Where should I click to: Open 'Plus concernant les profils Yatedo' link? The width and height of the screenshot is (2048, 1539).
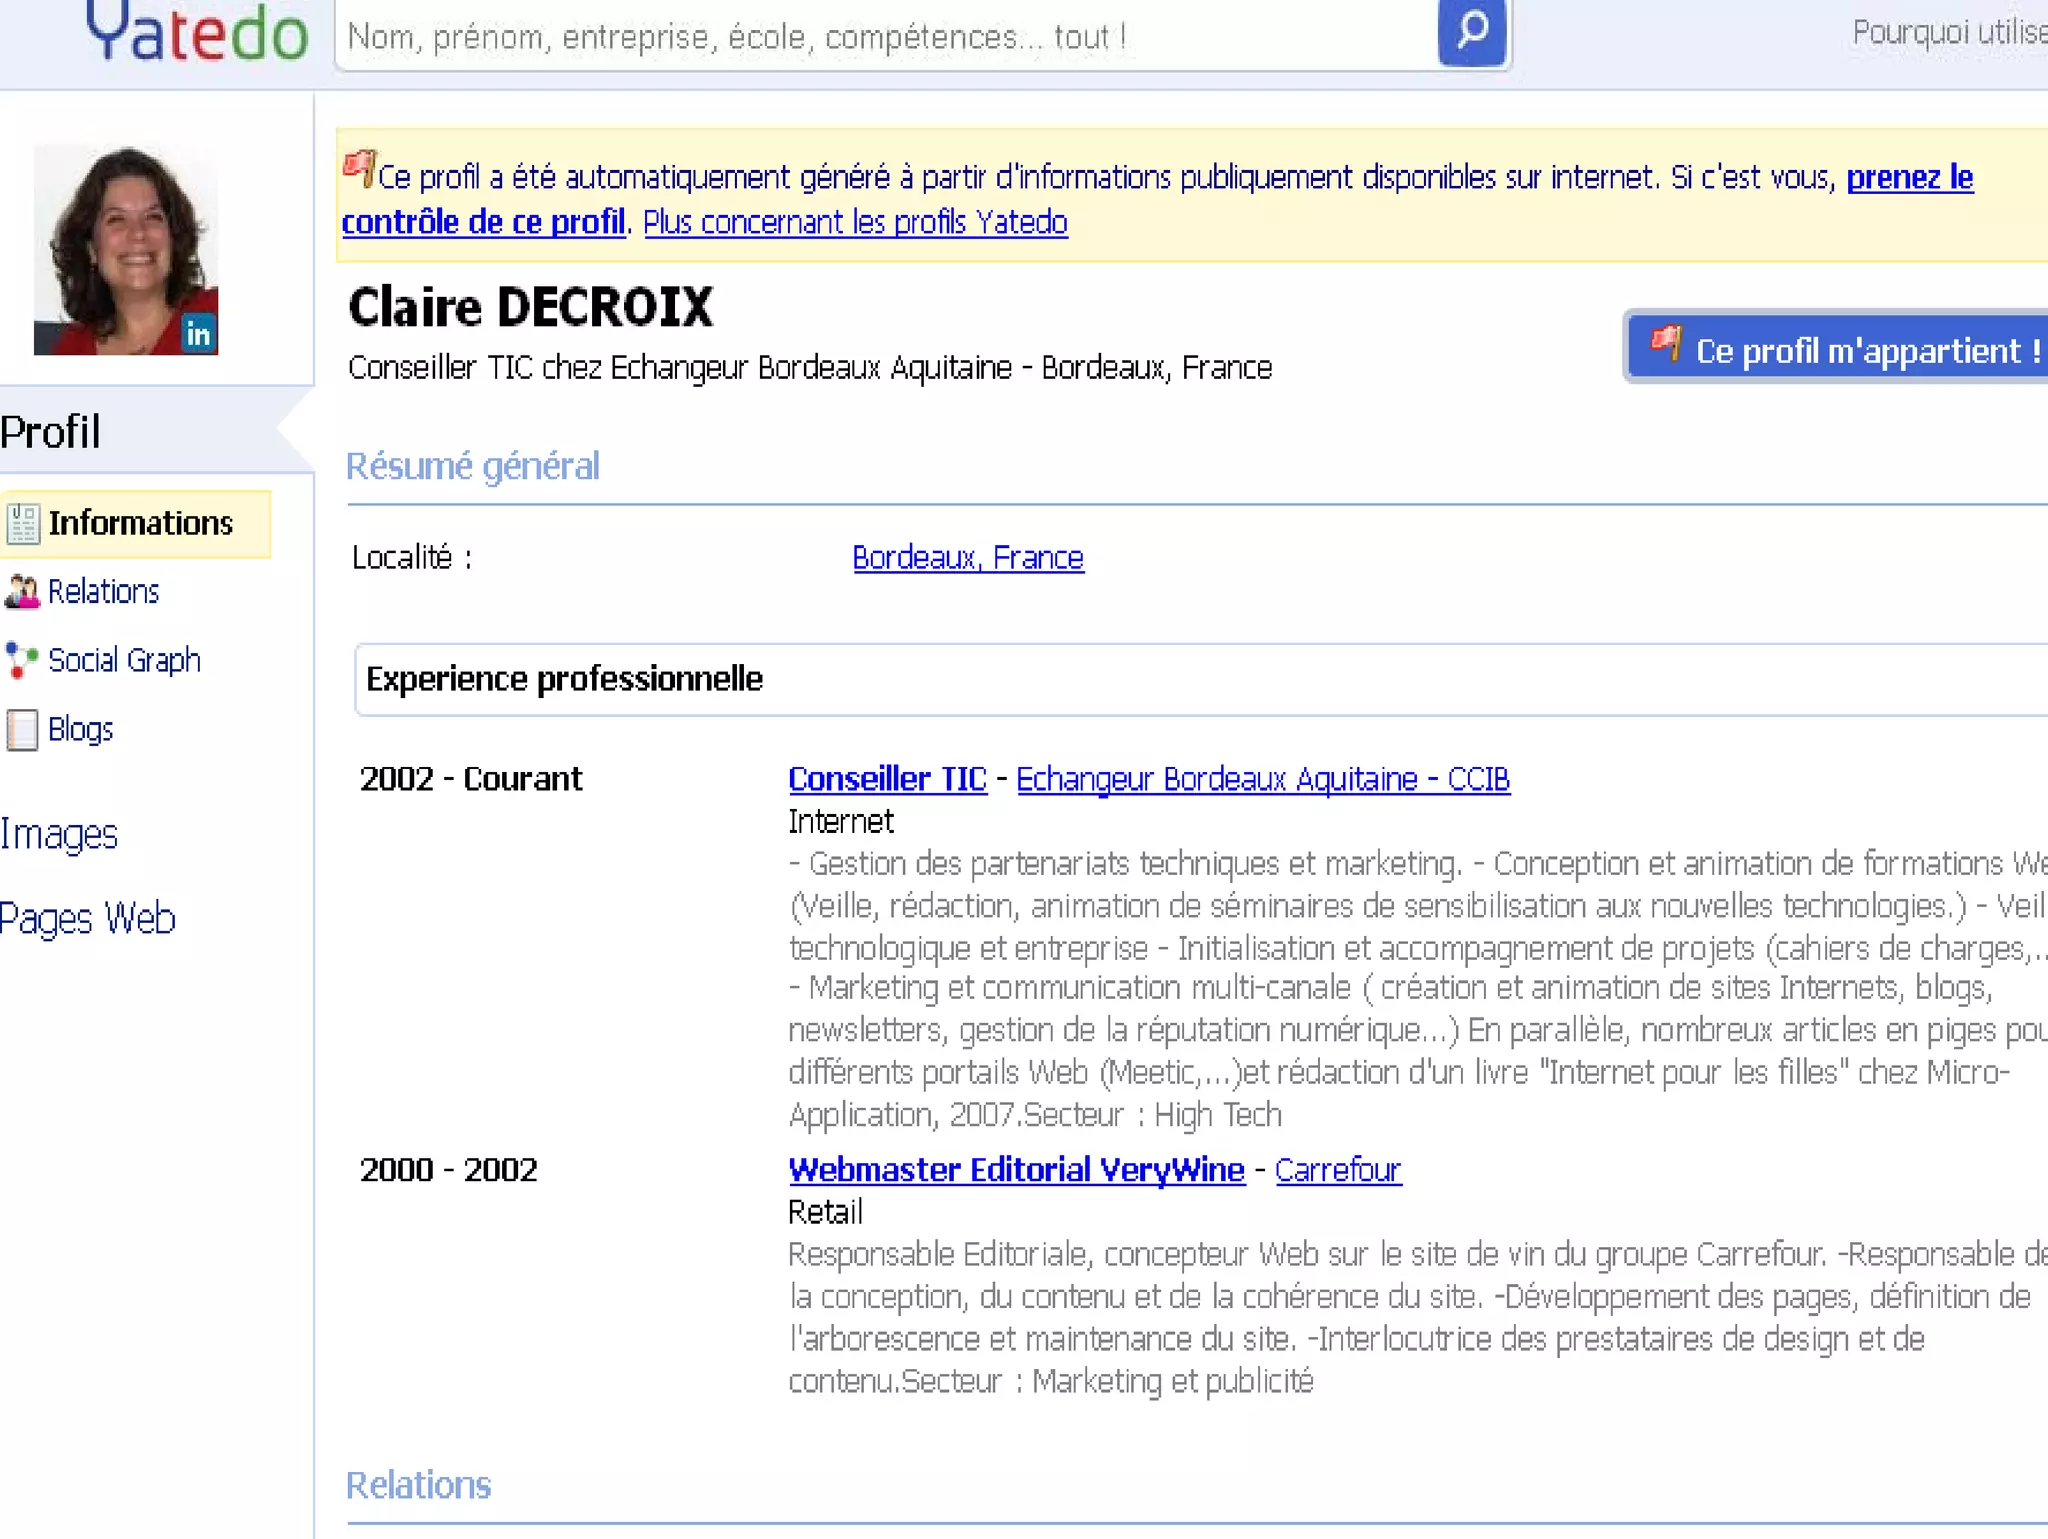pos(855,222)
